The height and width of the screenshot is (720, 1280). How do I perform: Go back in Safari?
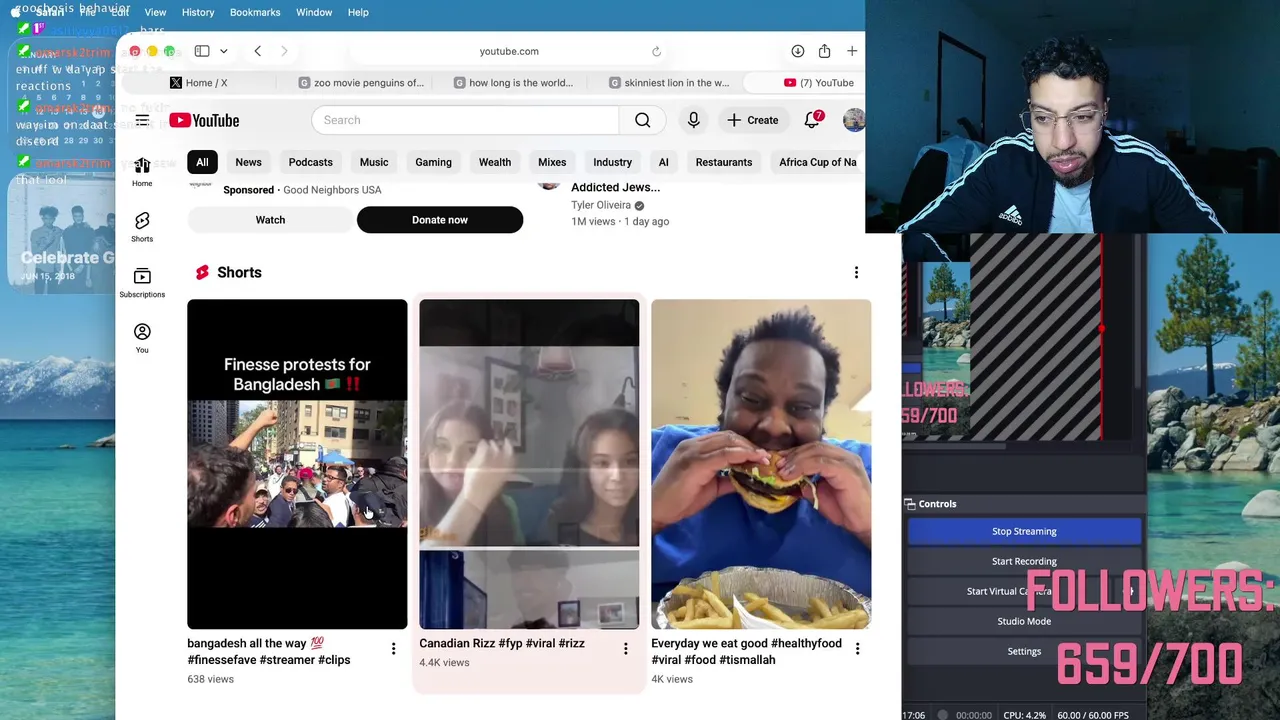coord(257,51)
